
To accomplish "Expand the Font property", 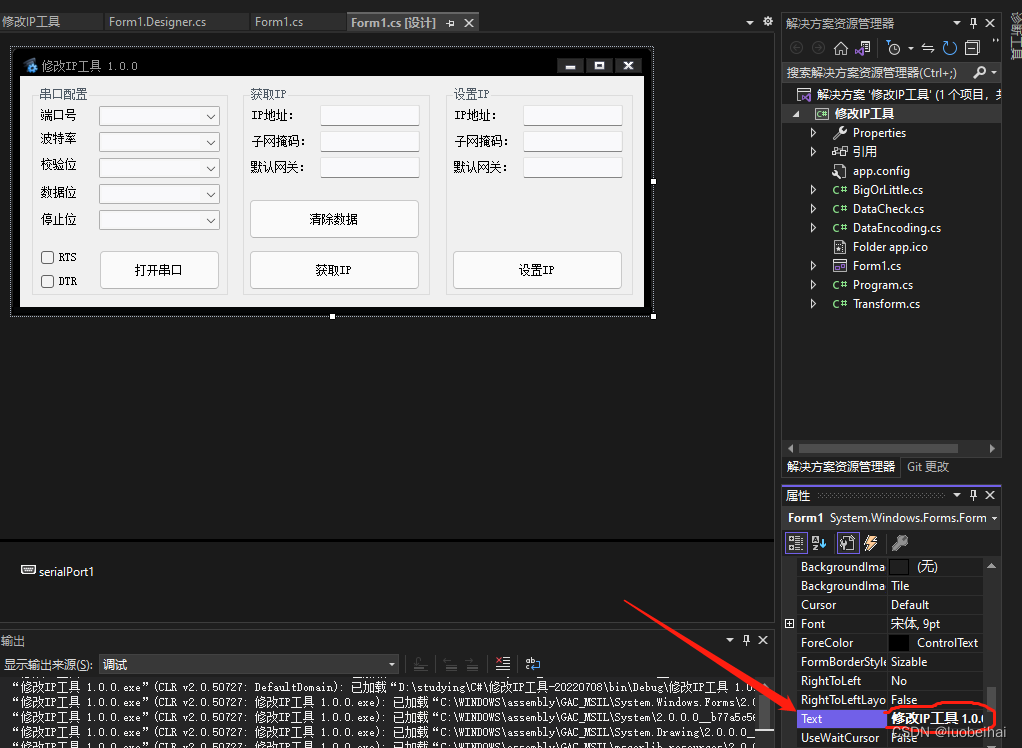I will coord(789,624).
